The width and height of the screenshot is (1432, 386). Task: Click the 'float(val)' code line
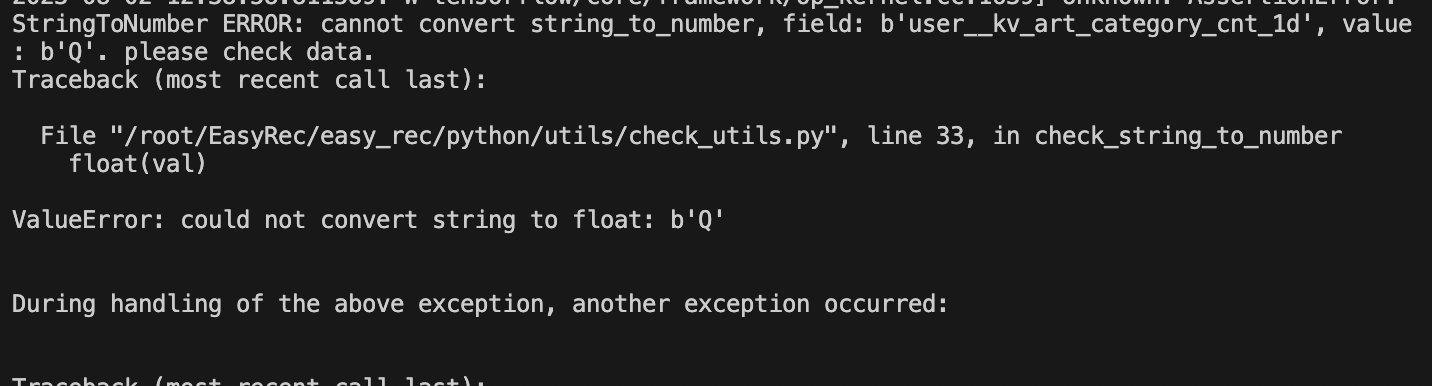tap(138, 163)
